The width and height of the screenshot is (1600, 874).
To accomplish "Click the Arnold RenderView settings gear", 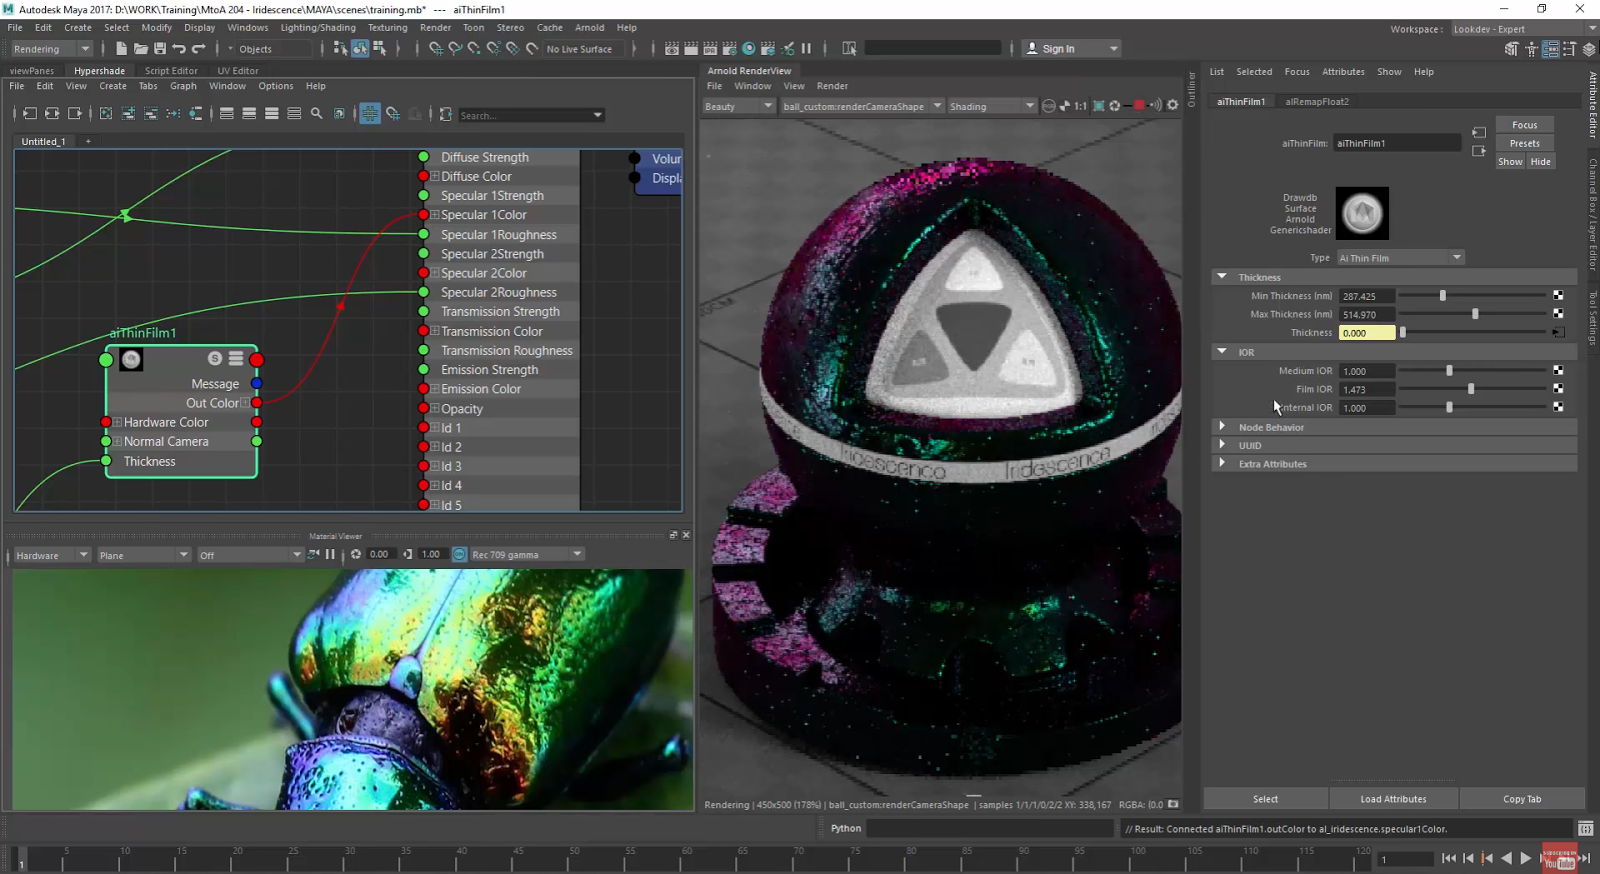I will 1173,105.
